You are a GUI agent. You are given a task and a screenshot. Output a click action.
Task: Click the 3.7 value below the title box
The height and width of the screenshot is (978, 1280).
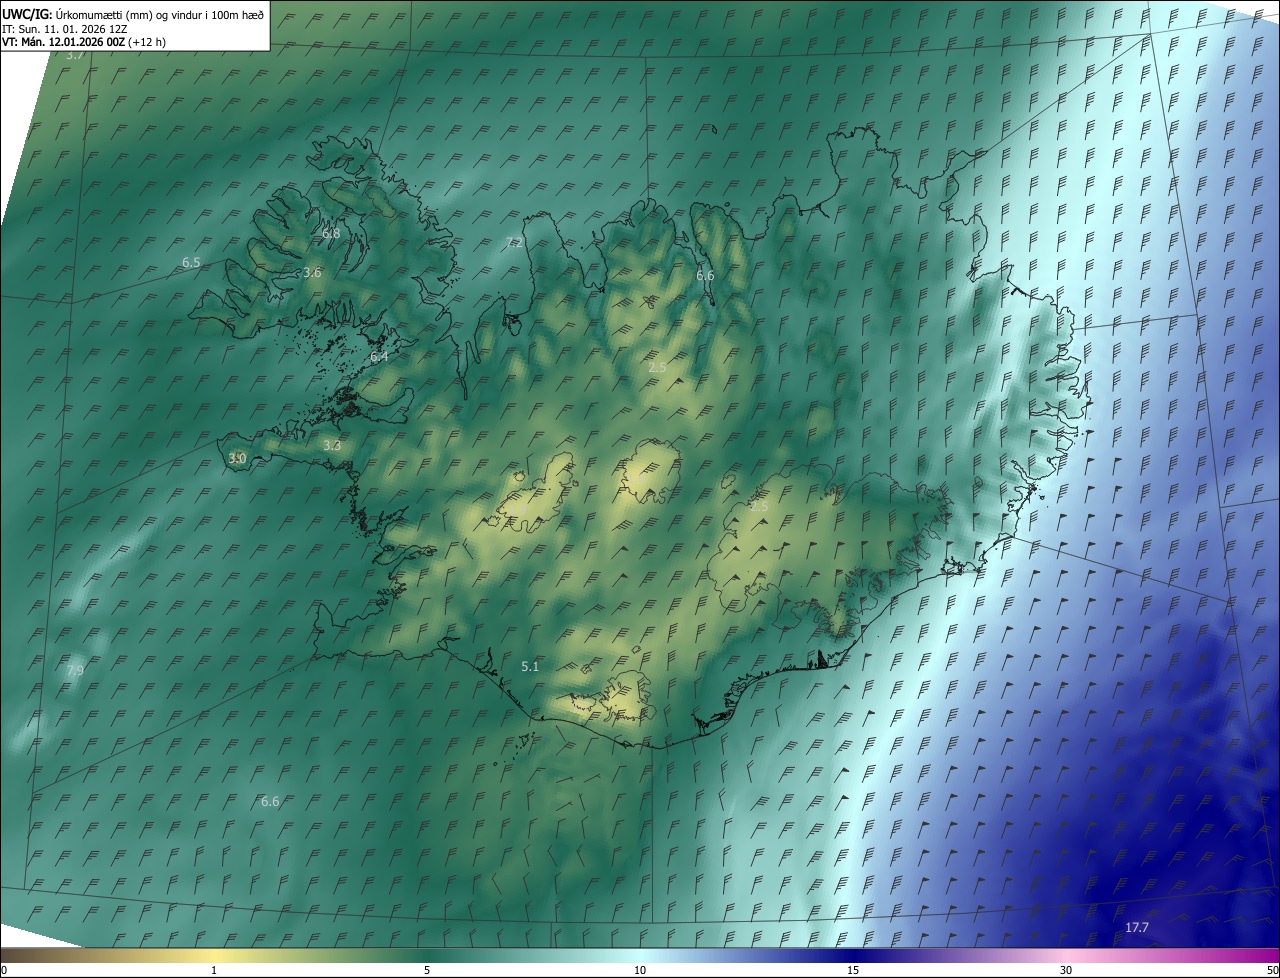pyautogui.click(x=74, y=56)
